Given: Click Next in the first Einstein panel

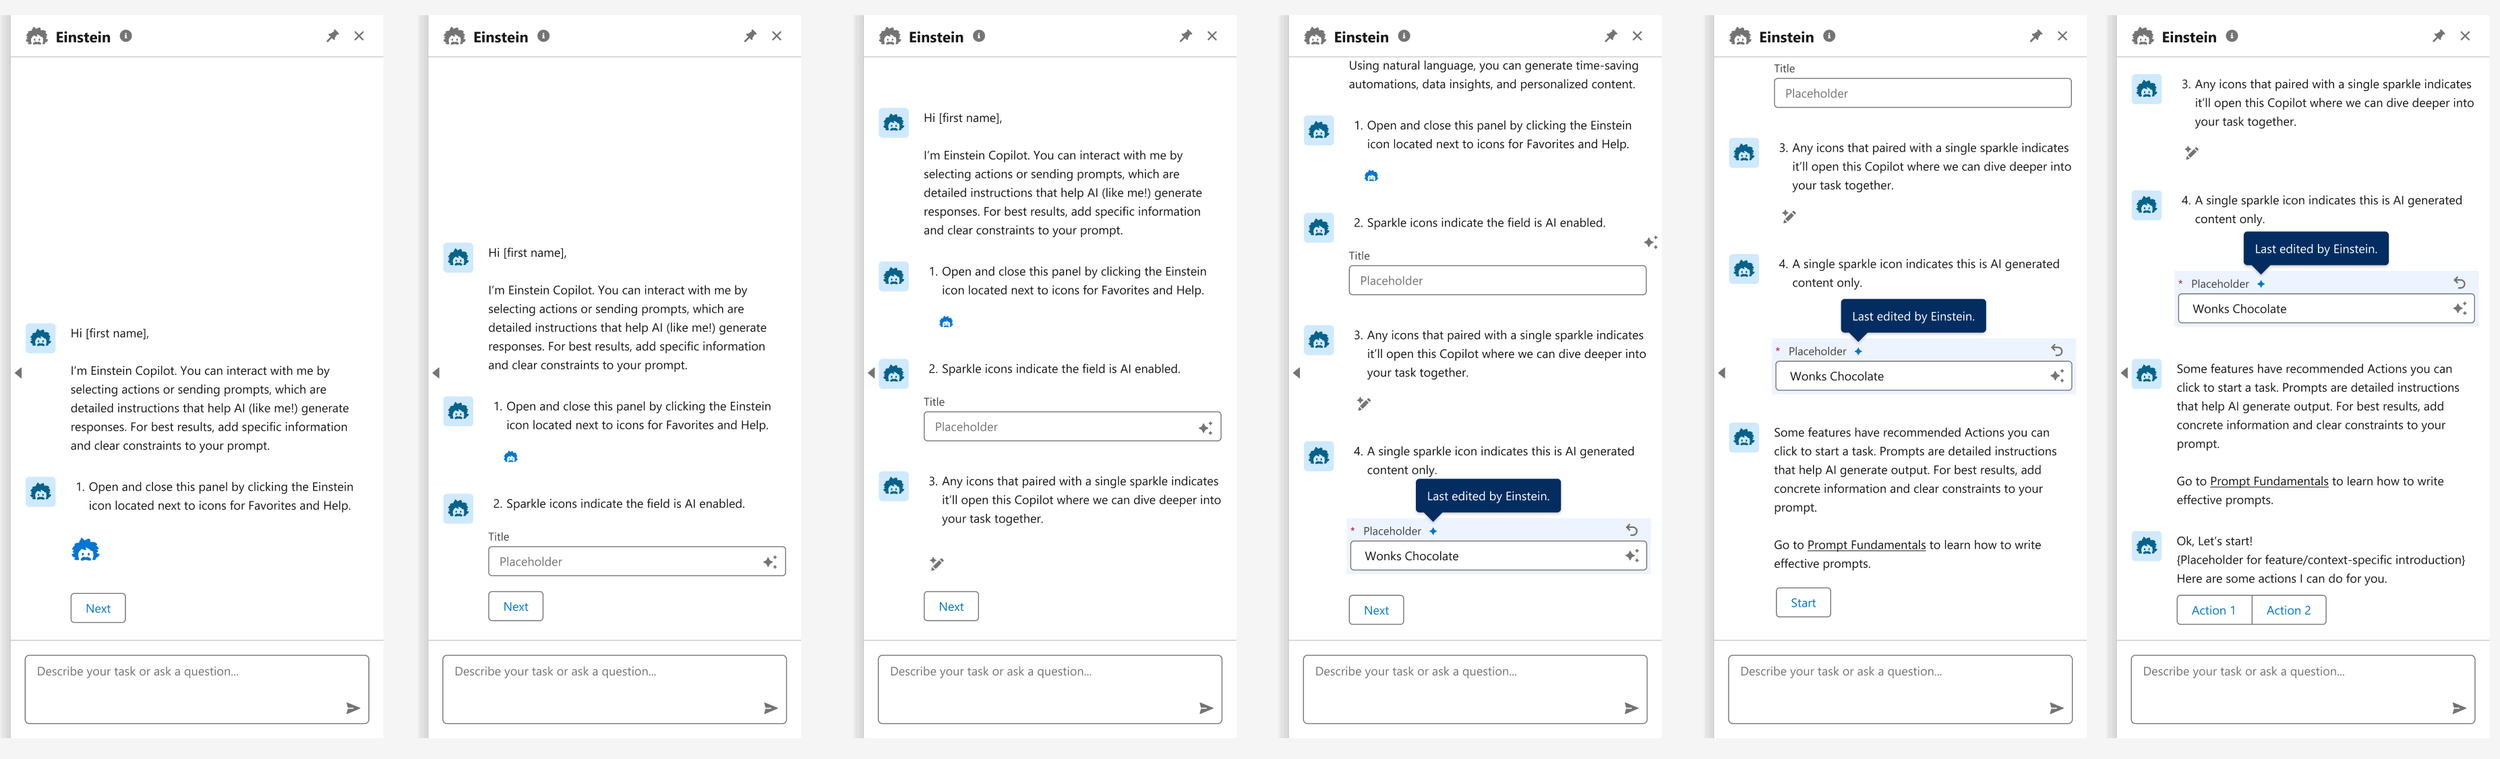Looking at the screenshot, I should [98, 608].
